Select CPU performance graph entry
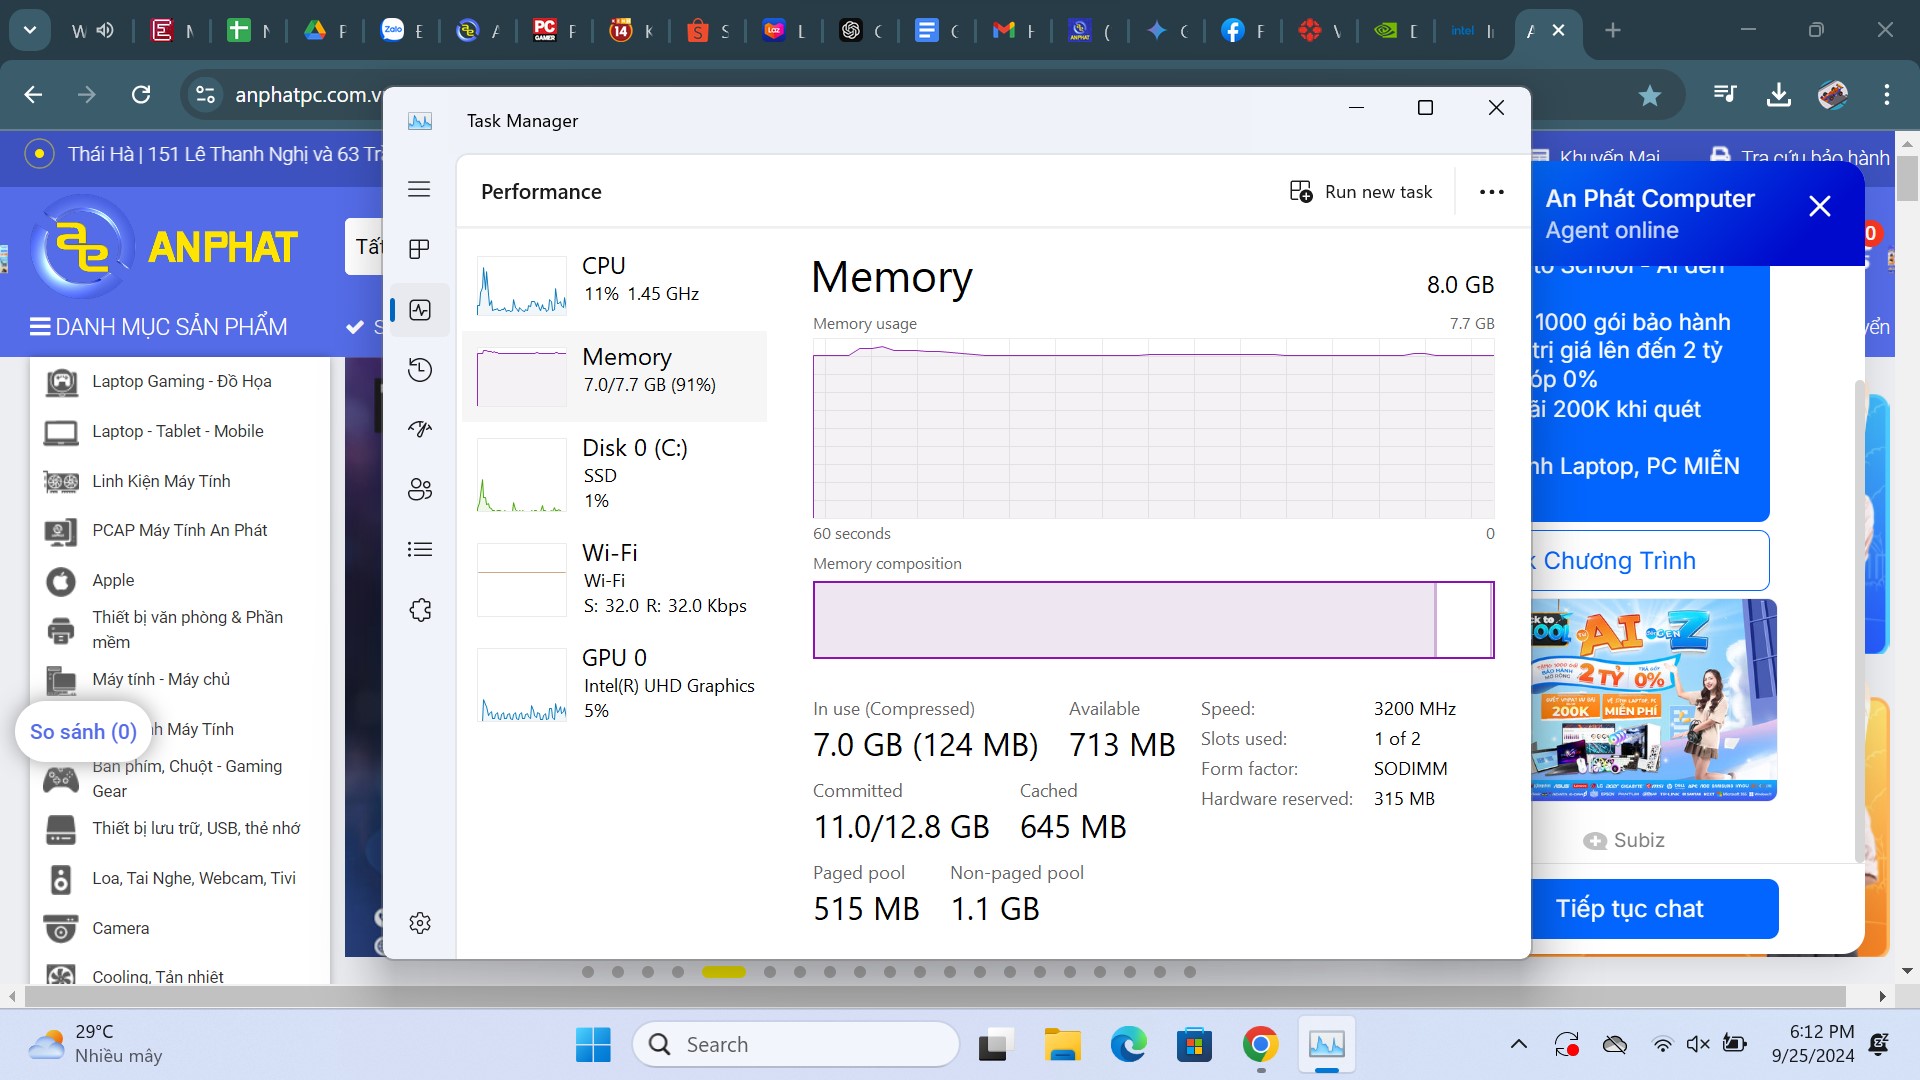 coord(616,285)
